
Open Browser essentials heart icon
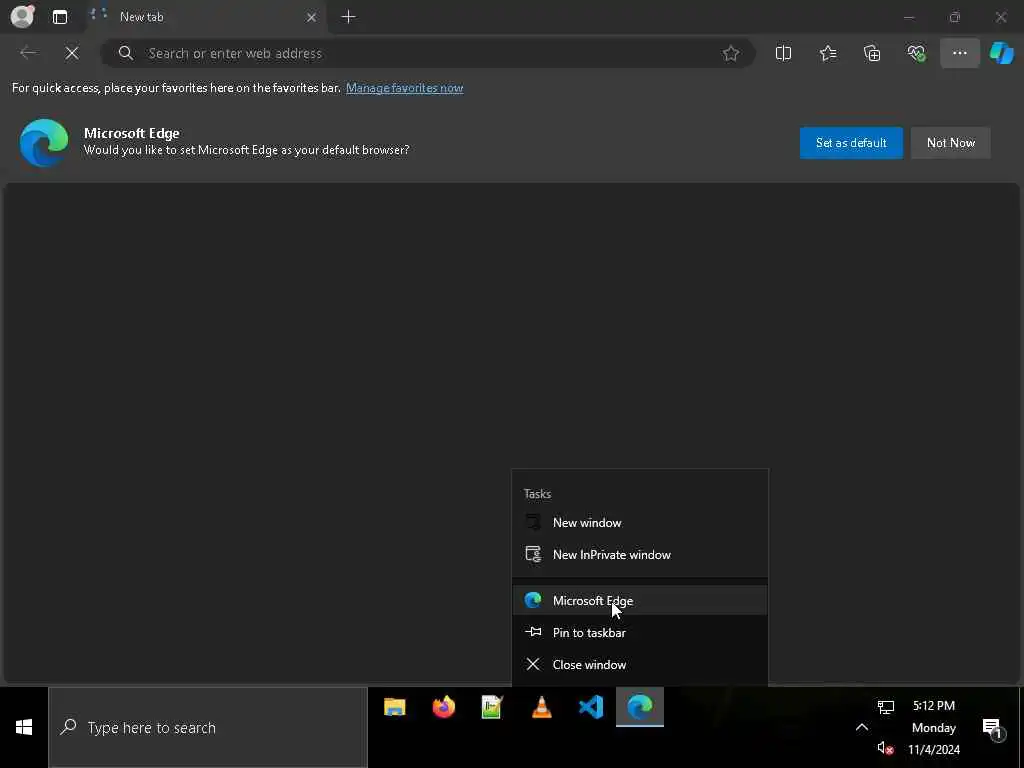[x=916, y=54]
